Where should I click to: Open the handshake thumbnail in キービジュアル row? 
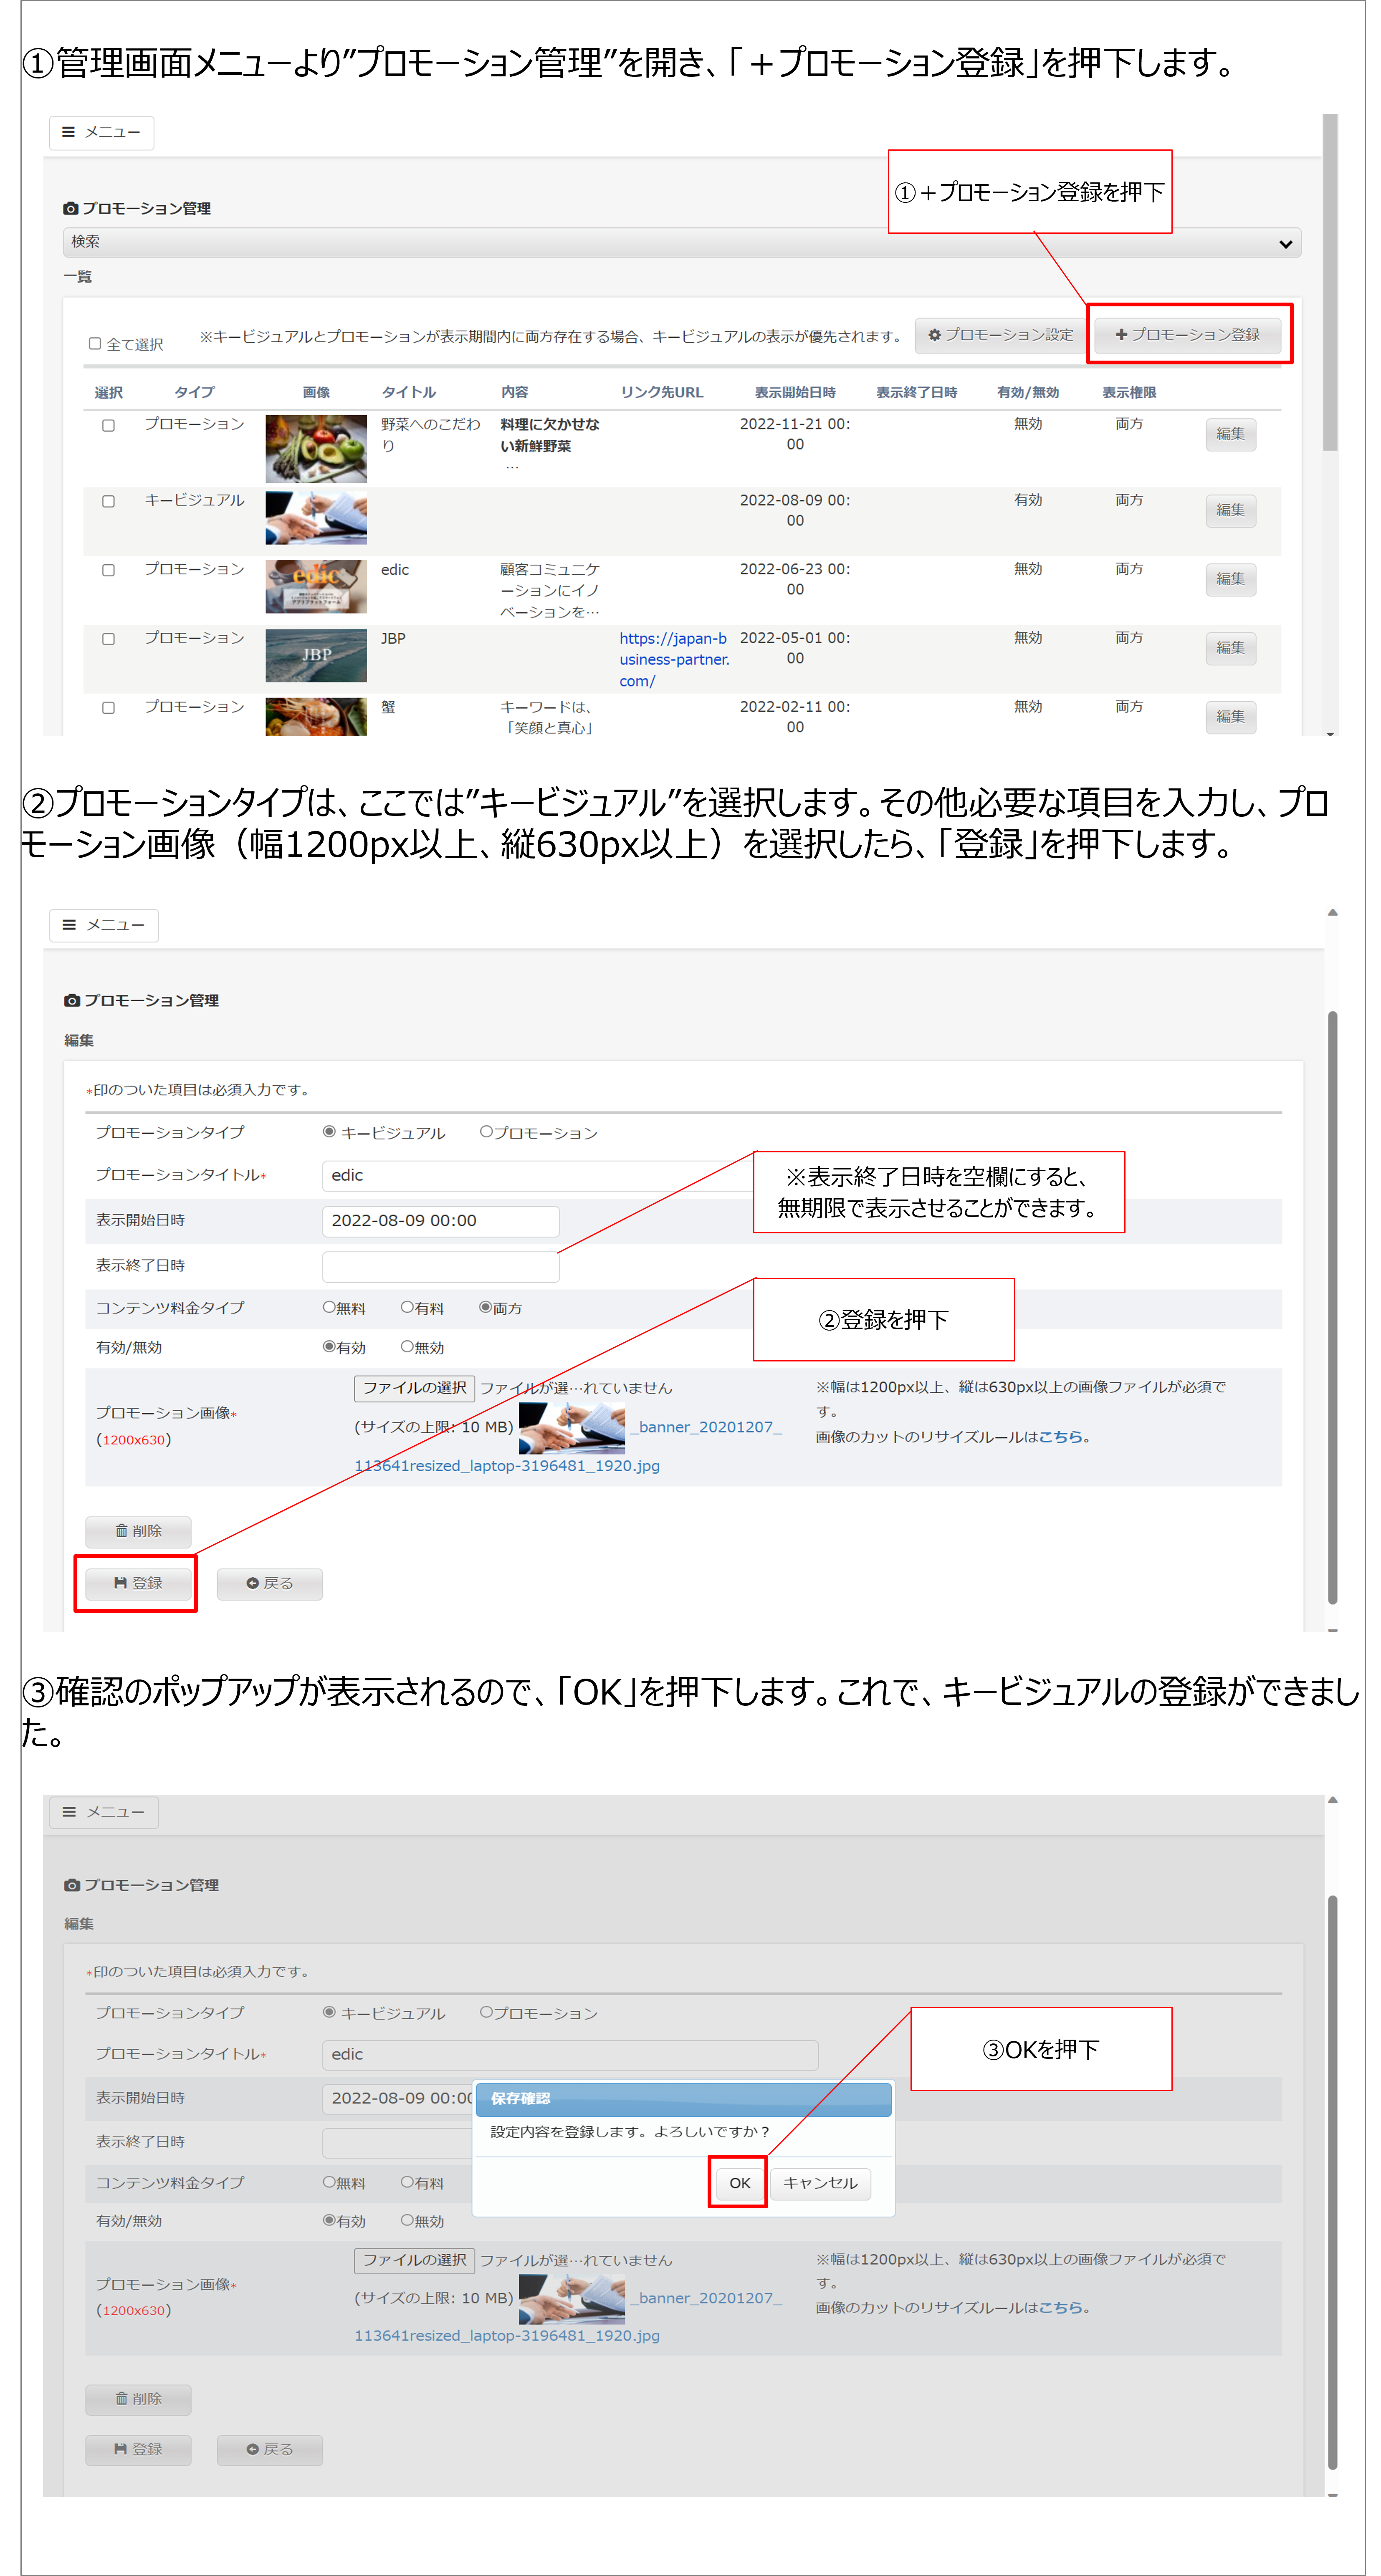[x=316, y=518]
